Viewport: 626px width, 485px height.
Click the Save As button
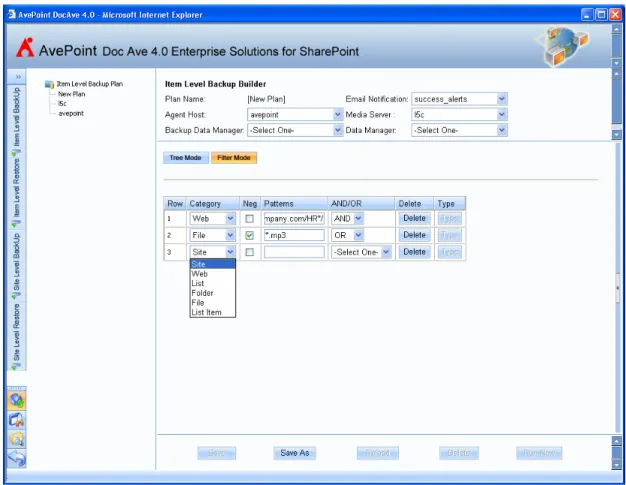point(295,453)
